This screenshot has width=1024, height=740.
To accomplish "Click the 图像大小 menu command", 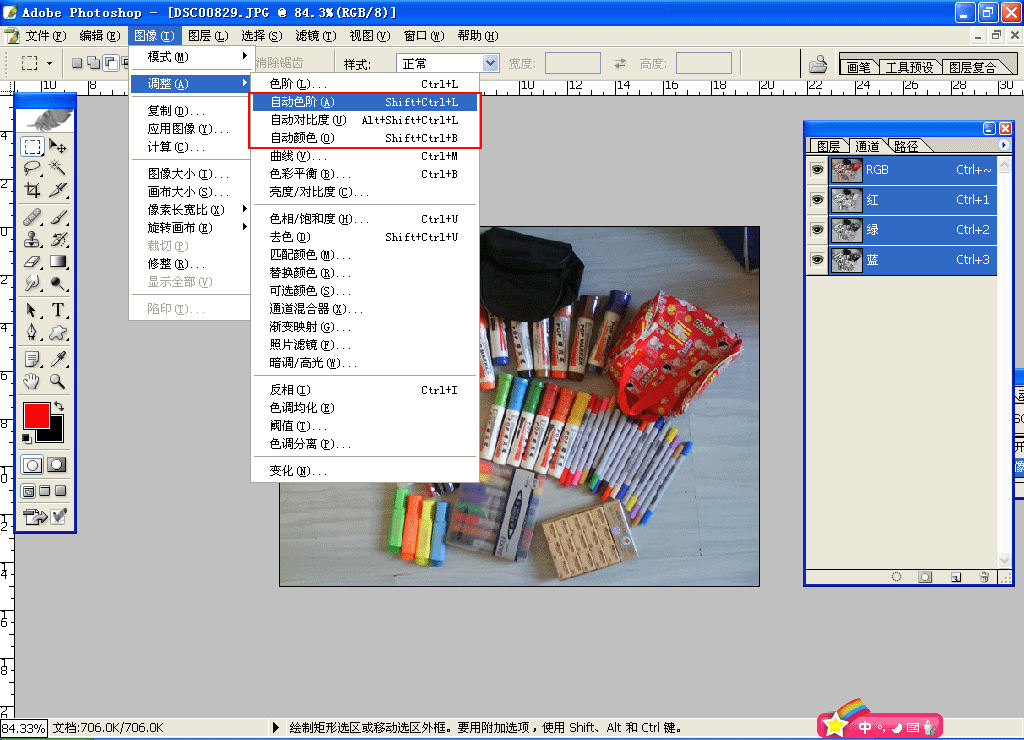I will (x=189, y=174).
